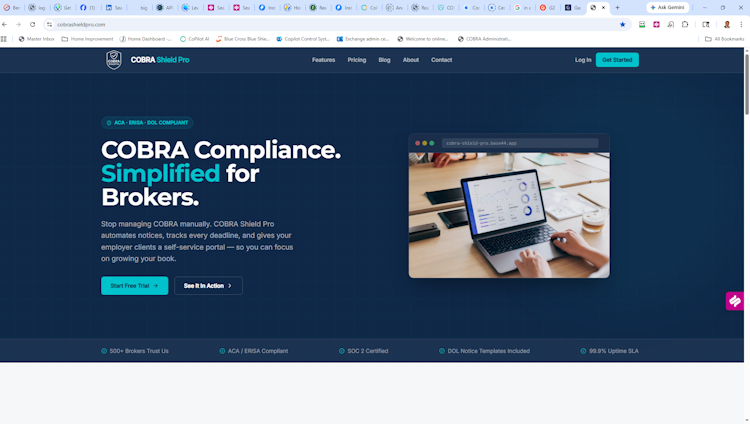Click the browser forward arrow

click(x=18, y=24)
